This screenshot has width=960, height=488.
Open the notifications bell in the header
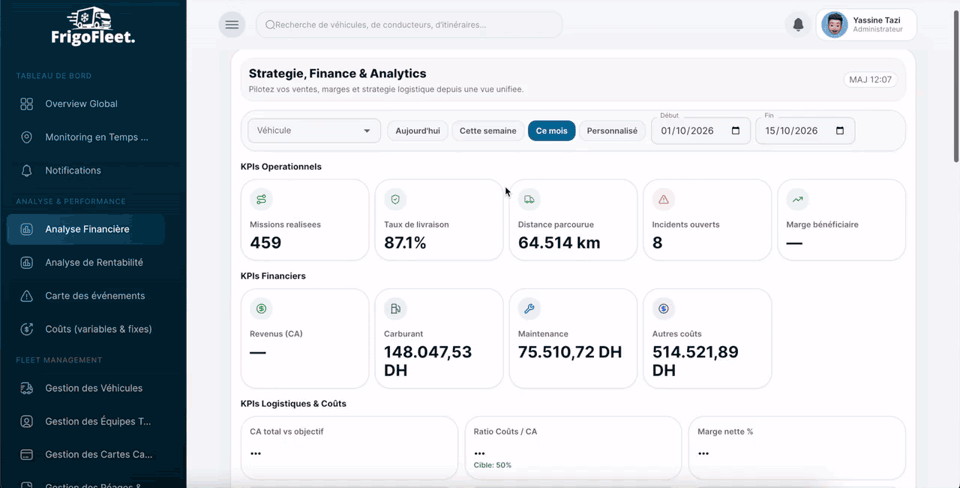pyautogui.click(x=798, y=24)
